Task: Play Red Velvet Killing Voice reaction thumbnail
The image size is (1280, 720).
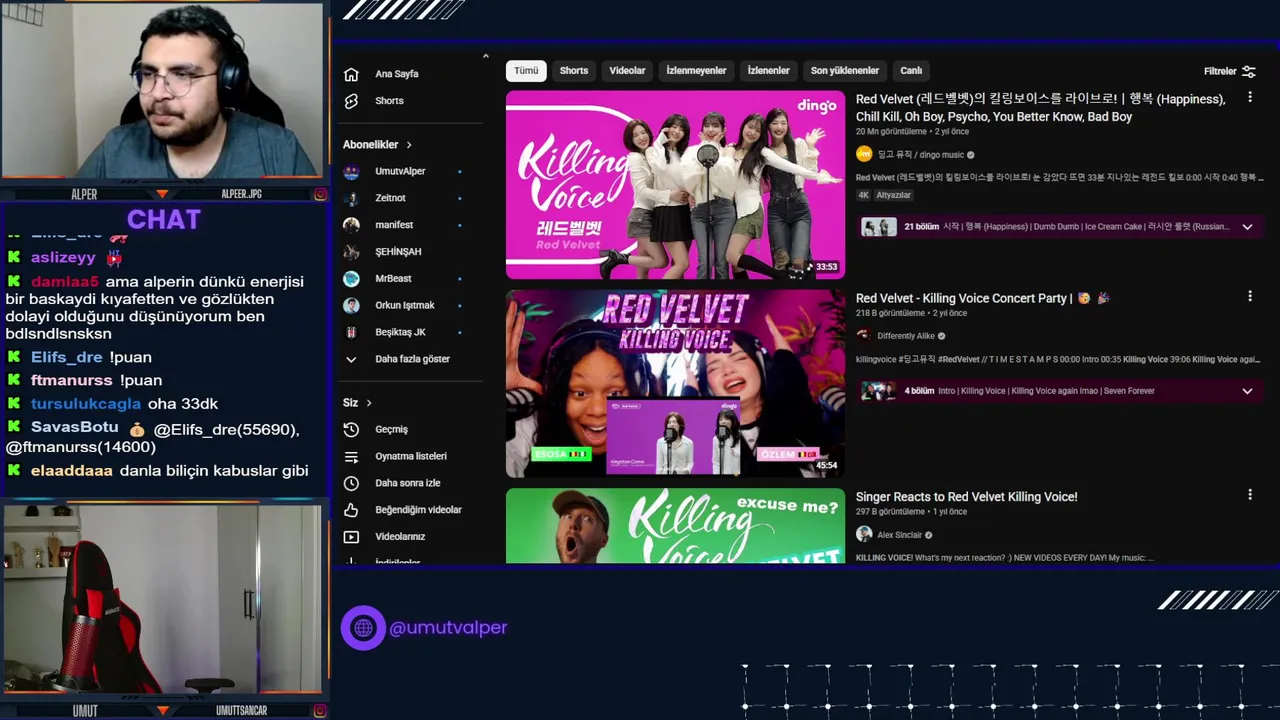Action: (x=675, y=384)
